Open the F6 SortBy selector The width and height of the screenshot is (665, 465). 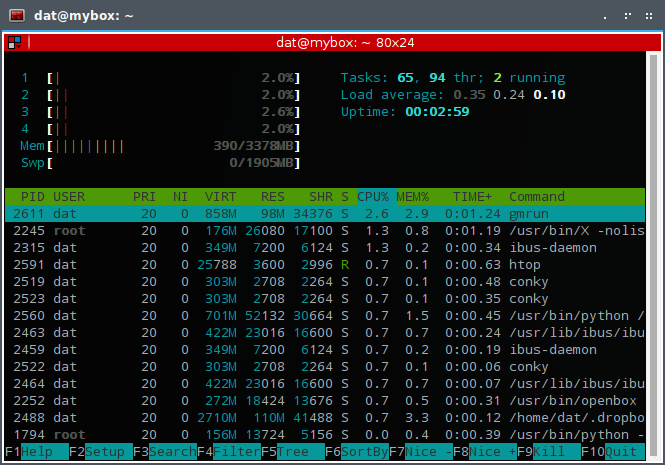click(x=357, y=452)
